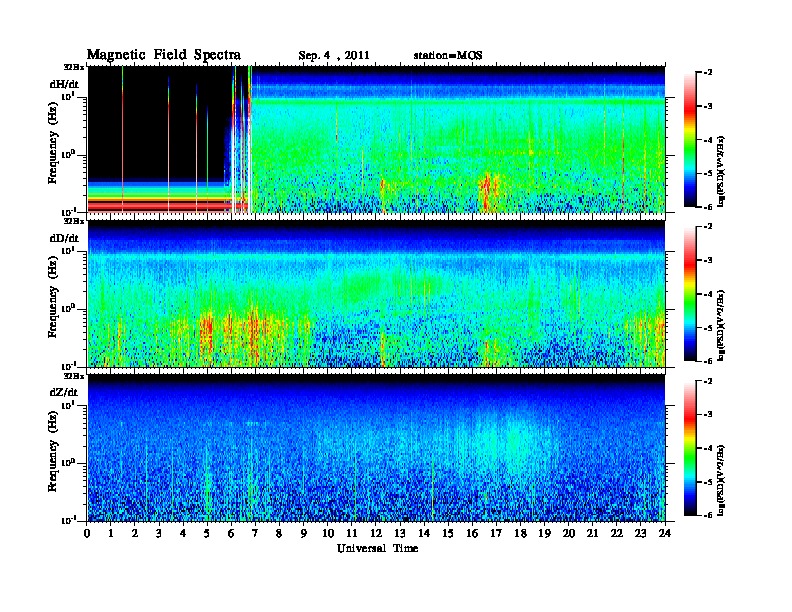This screenshot has width=792, height=612.
Task: Click the "0" hour tick label
Action: (x=87, y=533)
